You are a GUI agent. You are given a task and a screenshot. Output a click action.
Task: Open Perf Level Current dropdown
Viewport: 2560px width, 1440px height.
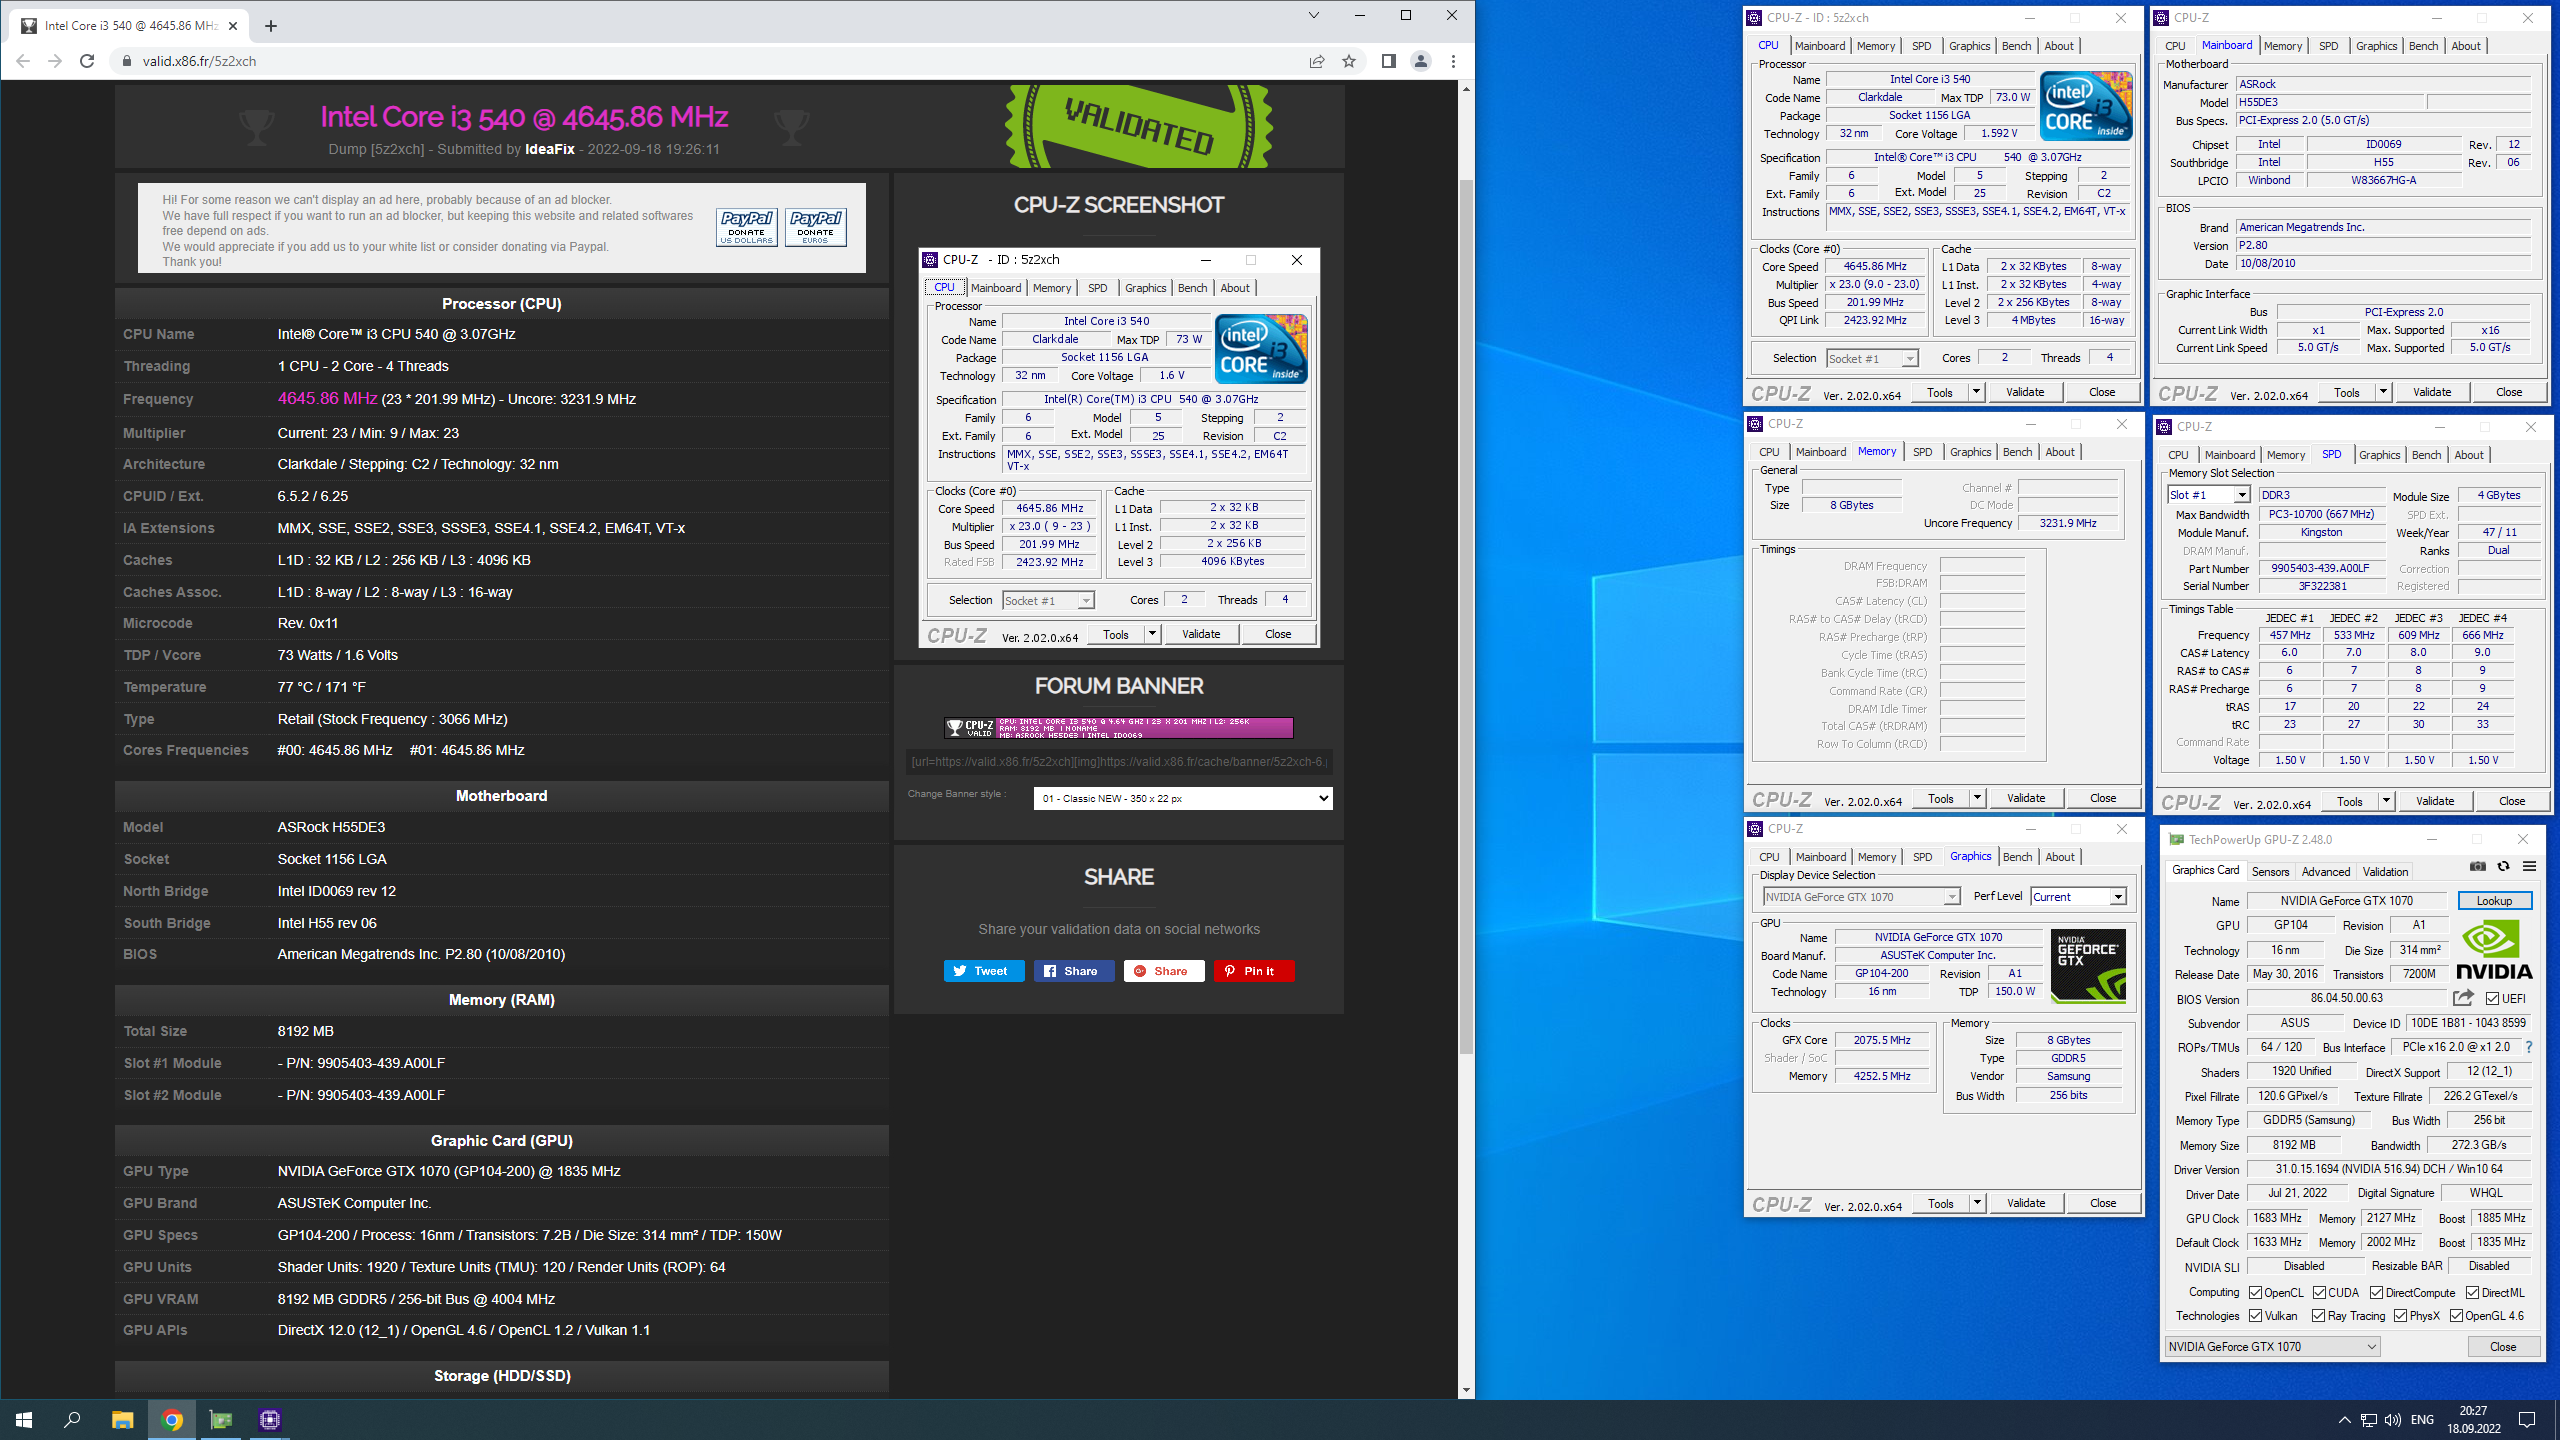click(x=2078, y=897)
